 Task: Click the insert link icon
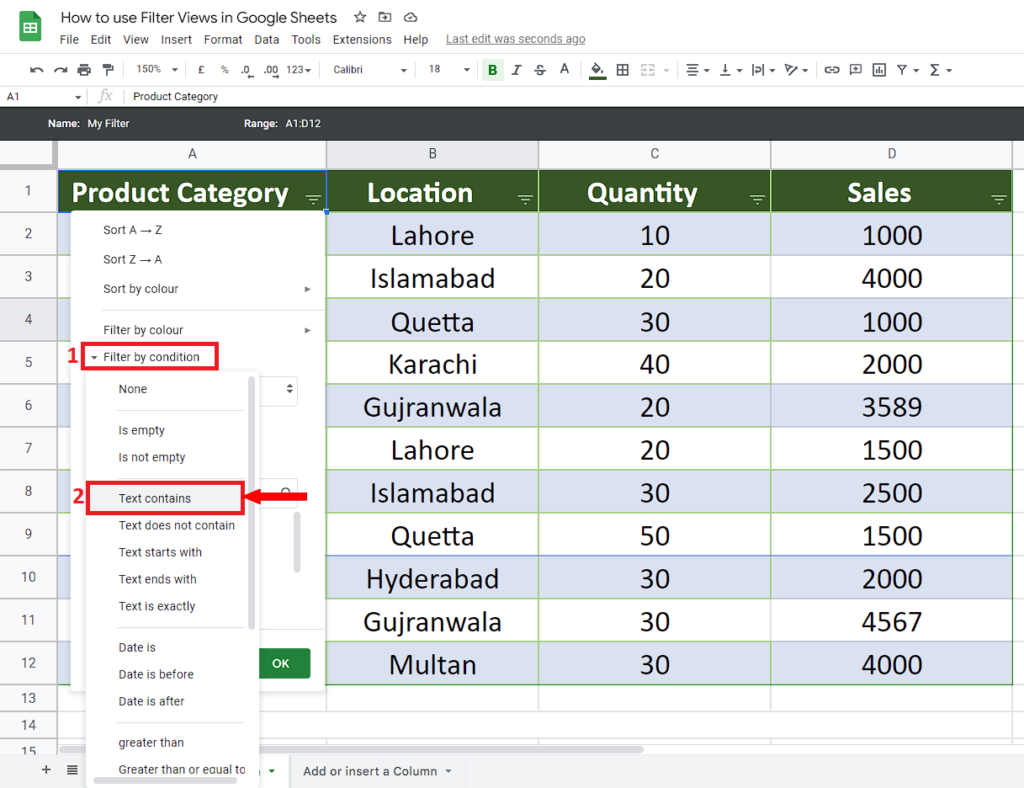(x=831, y=70)
